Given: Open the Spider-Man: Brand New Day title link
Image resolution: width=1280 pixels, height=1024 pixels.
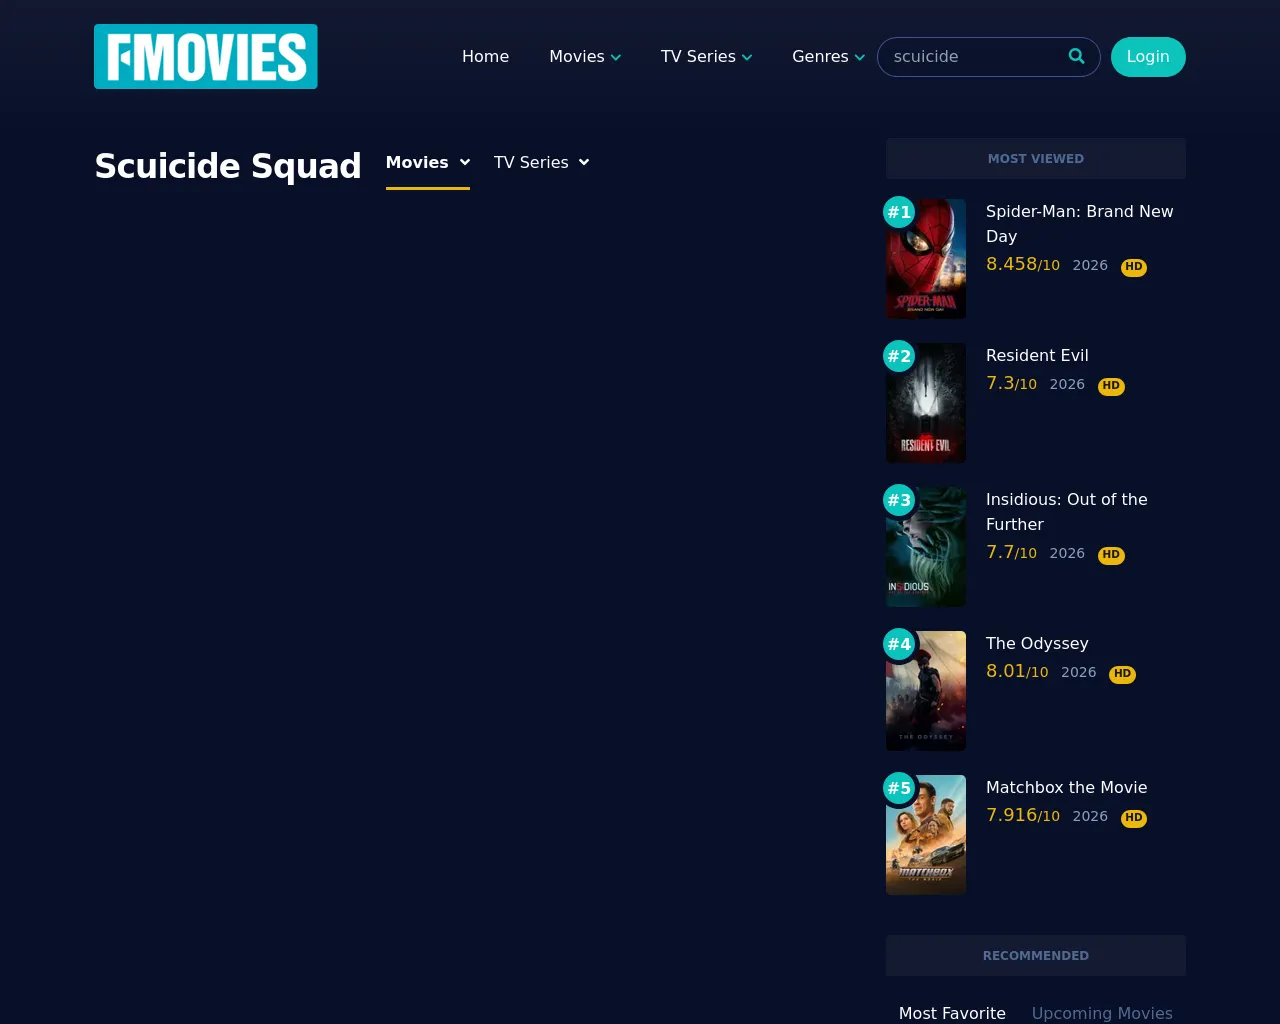Looking at the screenshot, I should [1080, 224].
